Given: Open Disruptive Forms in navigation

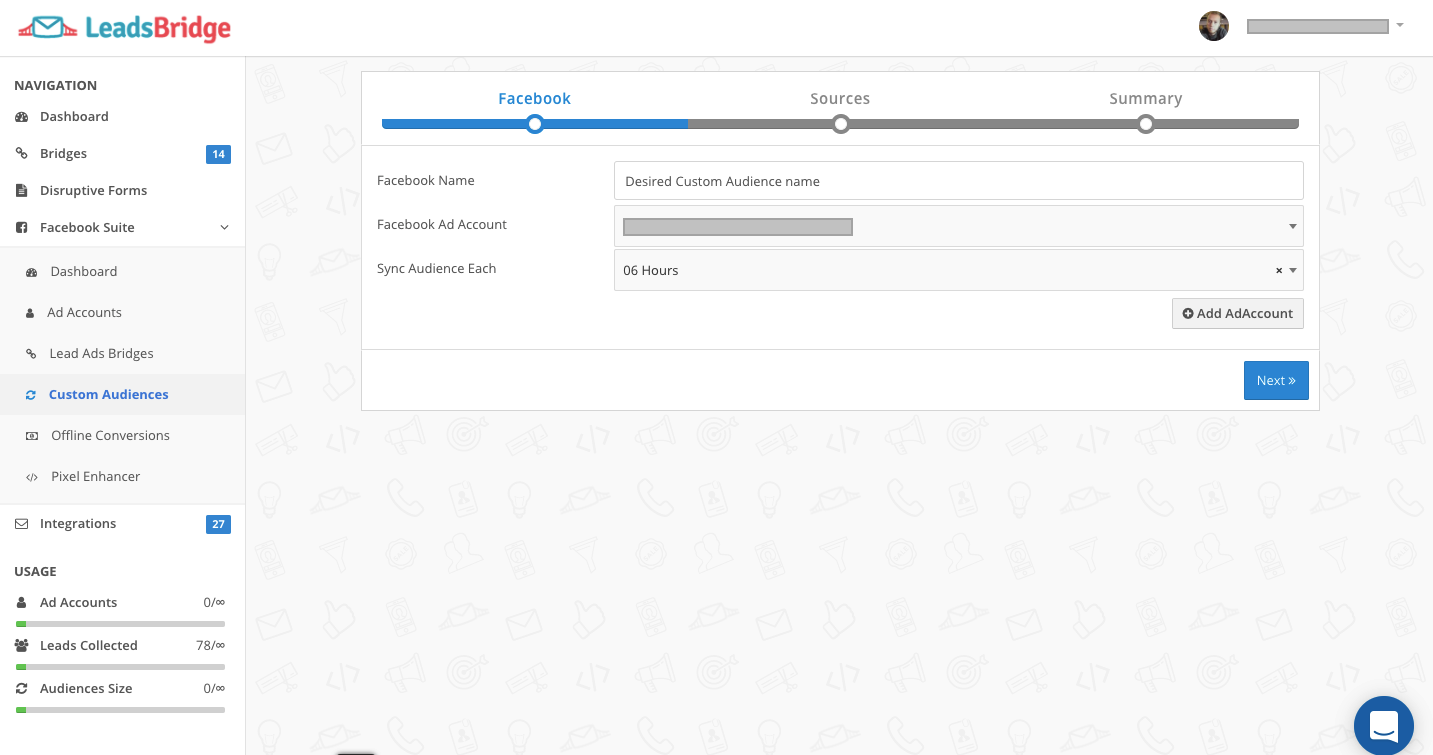Looking at the screenshot, I should point(93,191).
